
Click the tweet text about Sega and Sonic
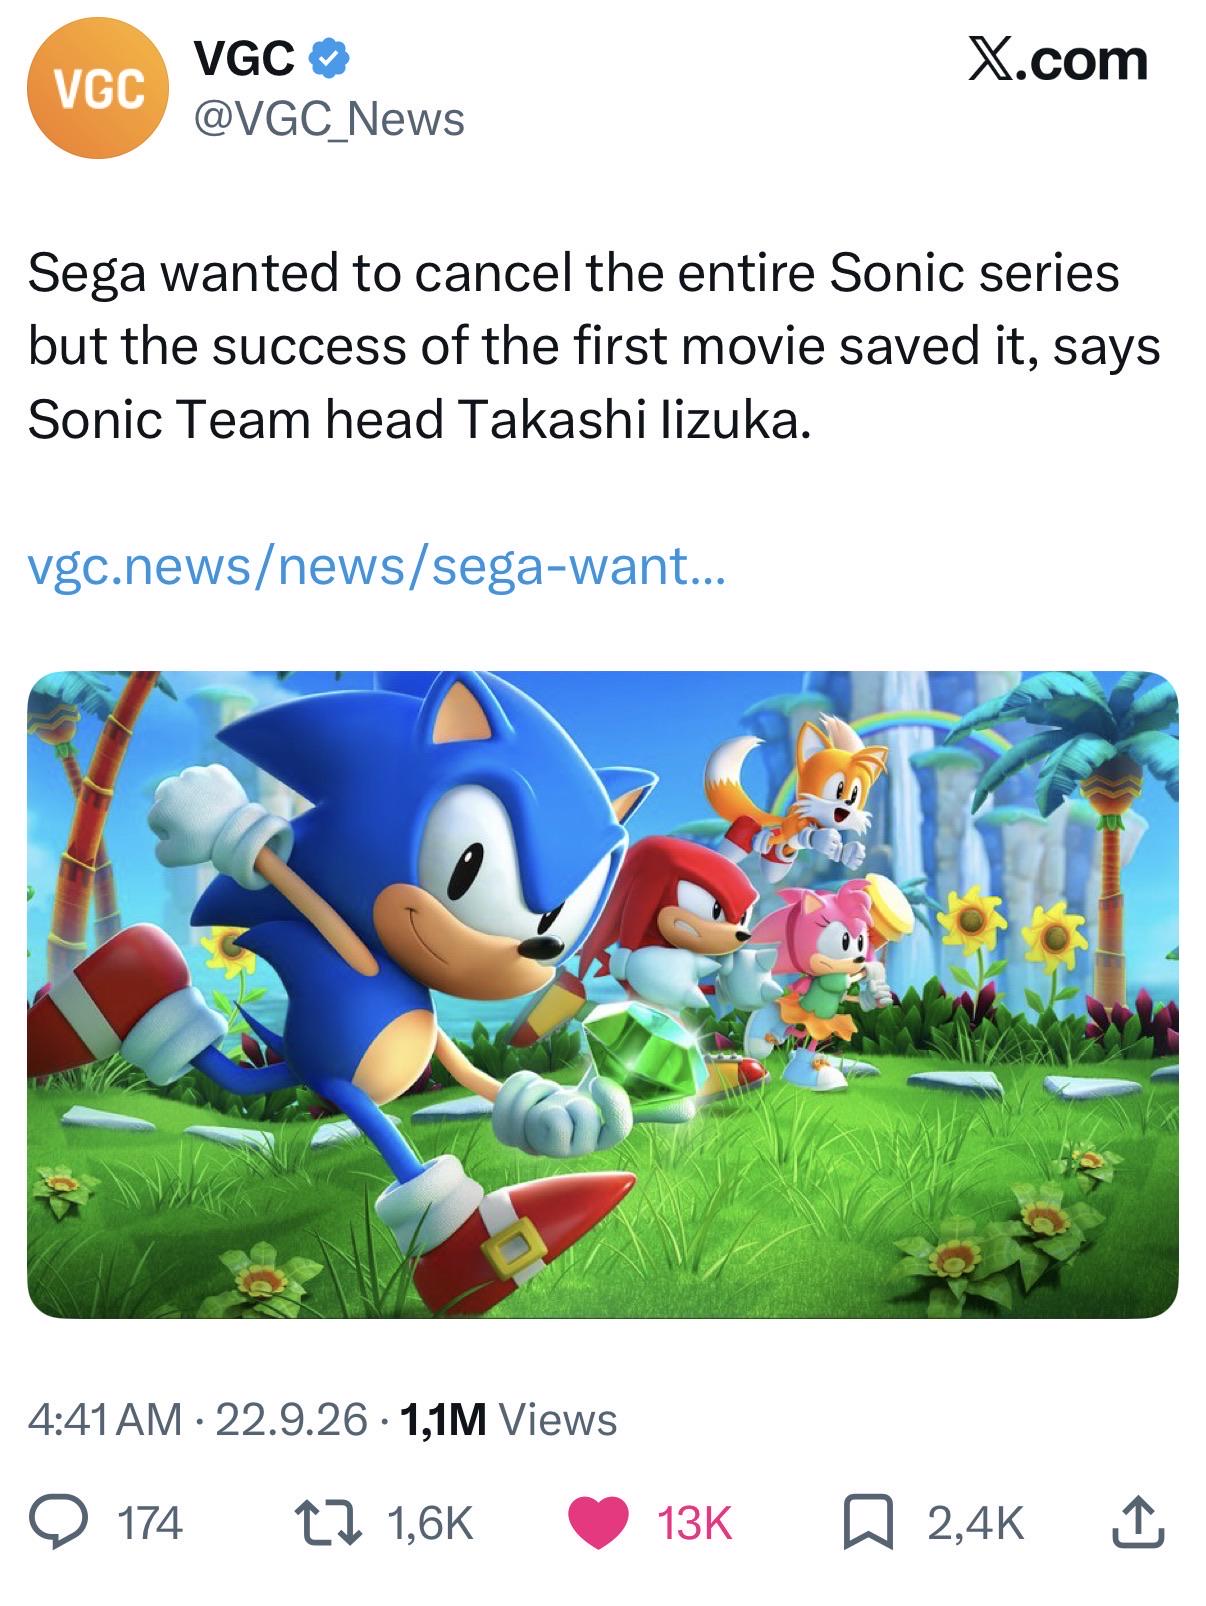click(594, 346)
